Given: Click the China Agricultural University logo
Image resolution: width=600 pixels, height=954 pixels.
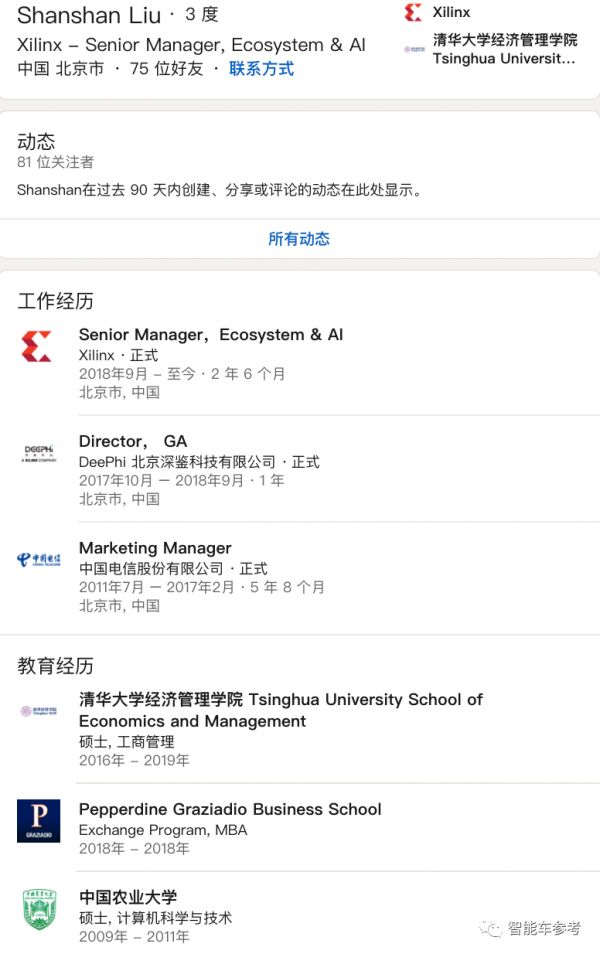Looking at the screenshot, I should [x=38, y=909].
